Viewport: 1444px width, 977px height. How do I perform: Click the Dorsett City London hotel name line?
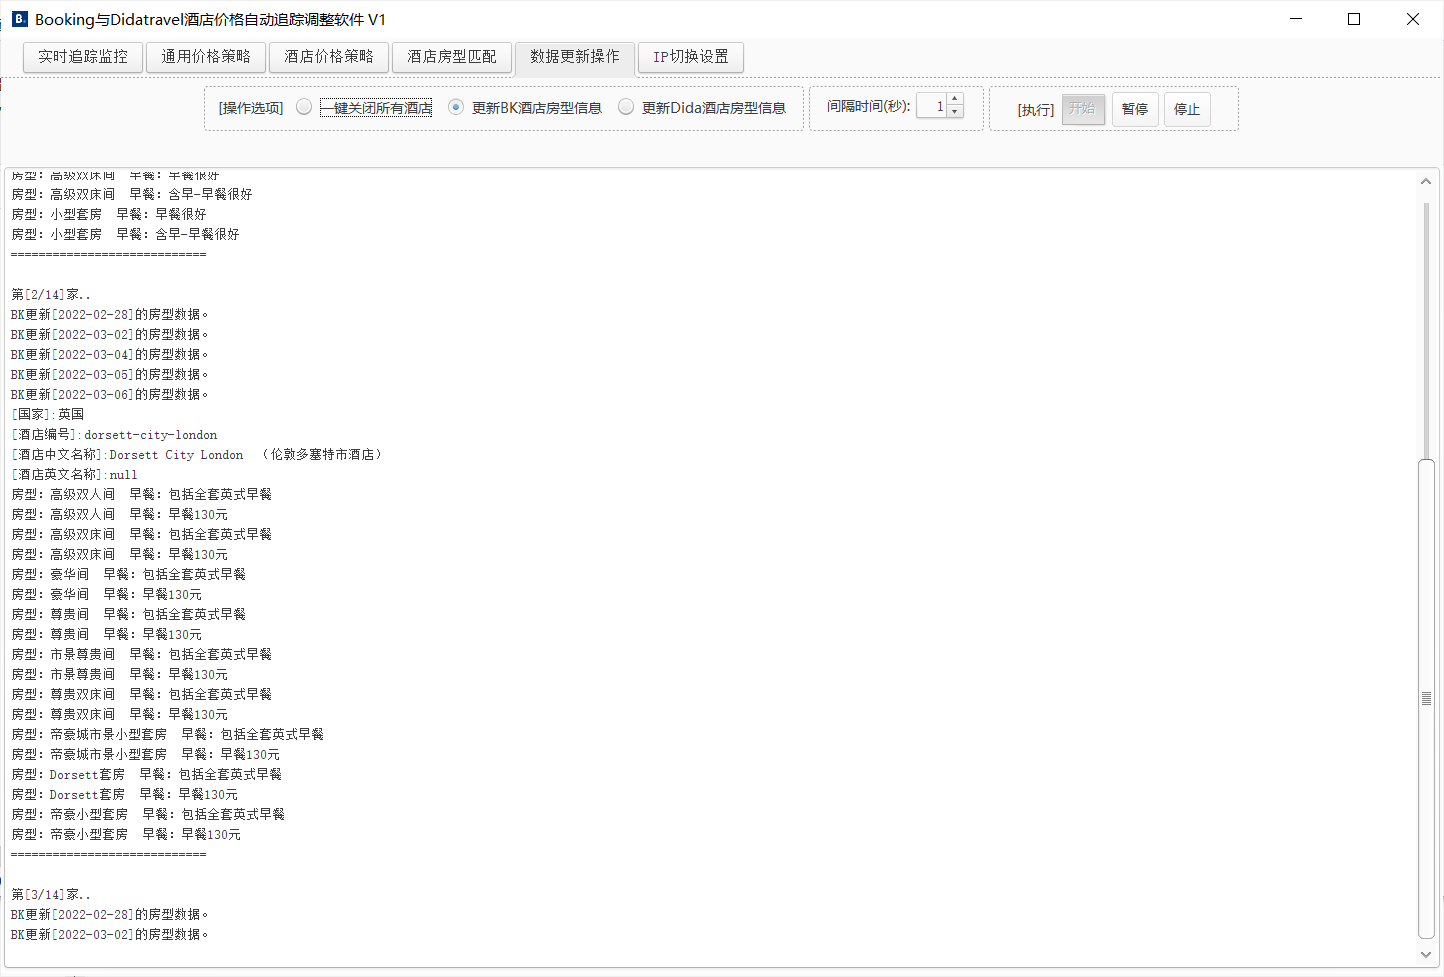pos(197,454)
